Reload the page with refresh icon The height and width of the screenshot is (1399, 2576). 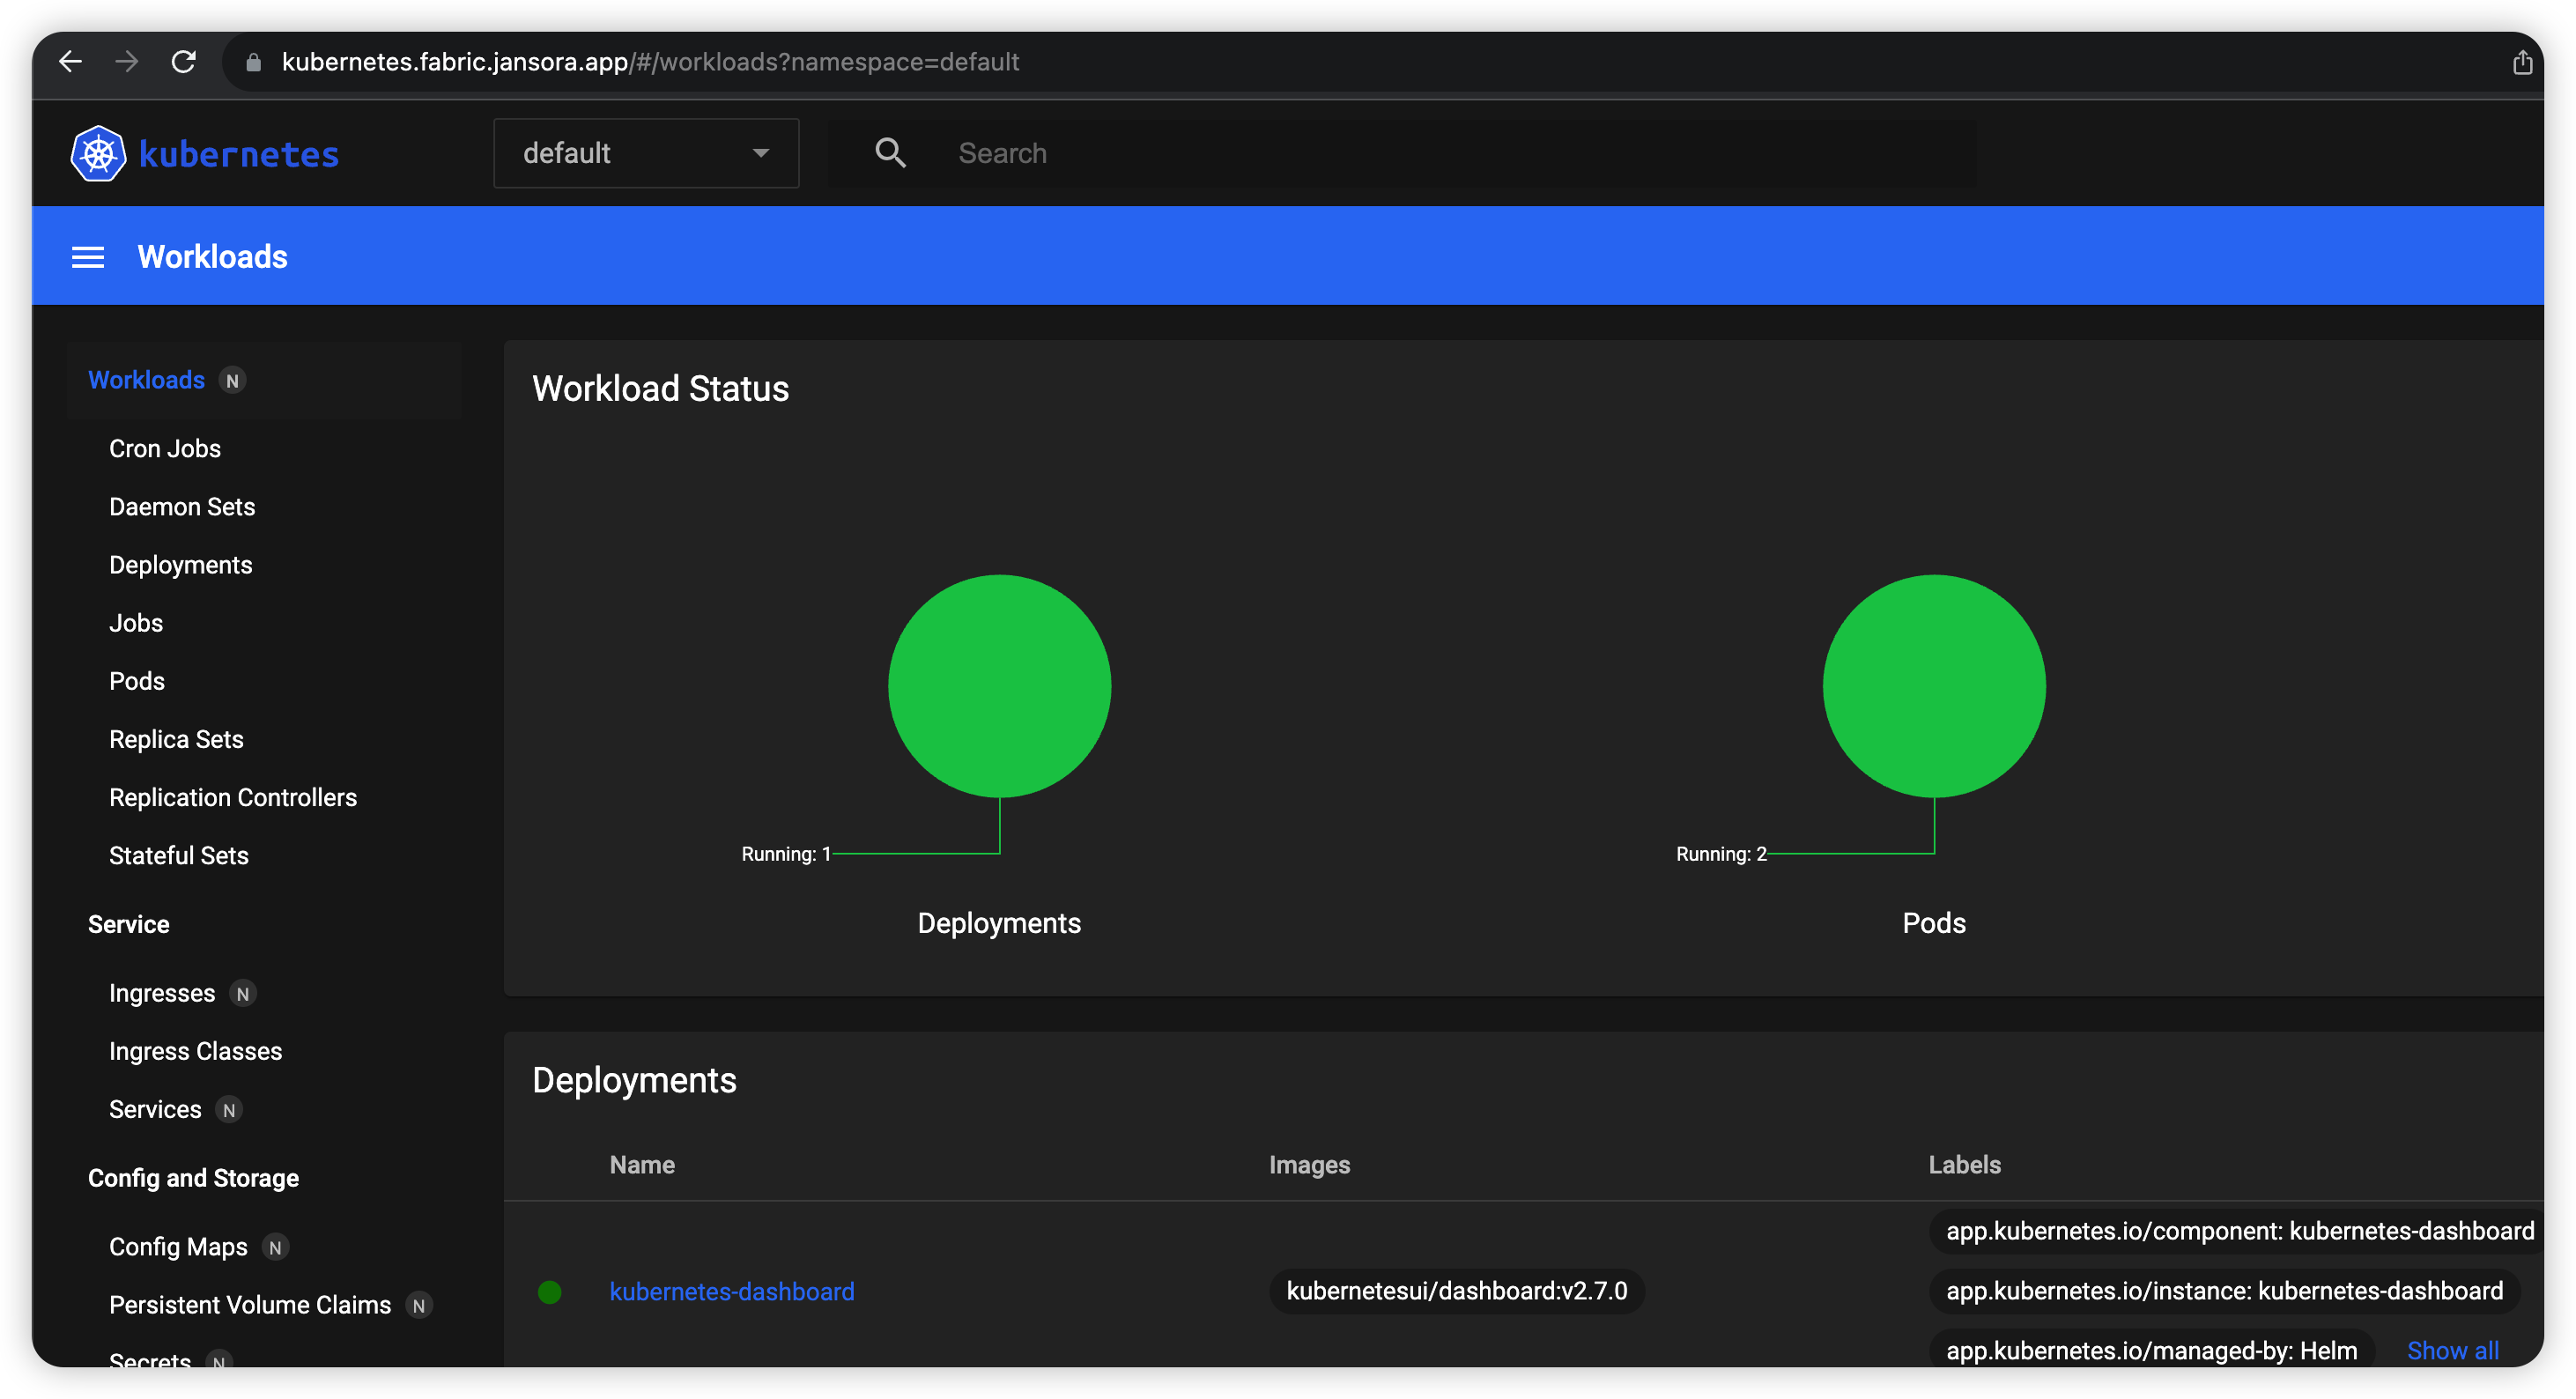click(x=184, y=62)
